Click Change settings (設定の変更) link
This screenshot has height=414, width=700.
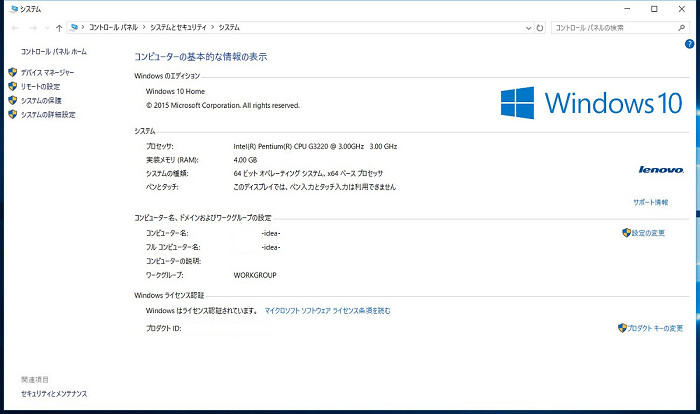point(648,233)
